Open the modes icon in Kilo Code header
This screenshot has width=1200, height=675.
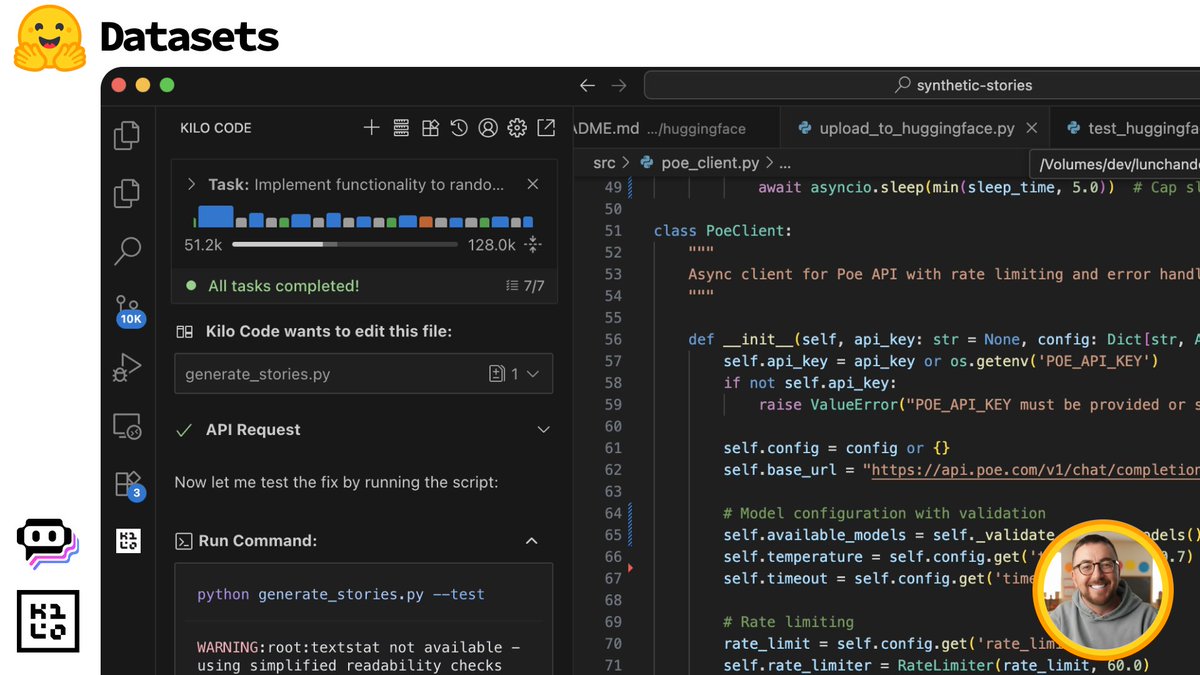[430, 128]
